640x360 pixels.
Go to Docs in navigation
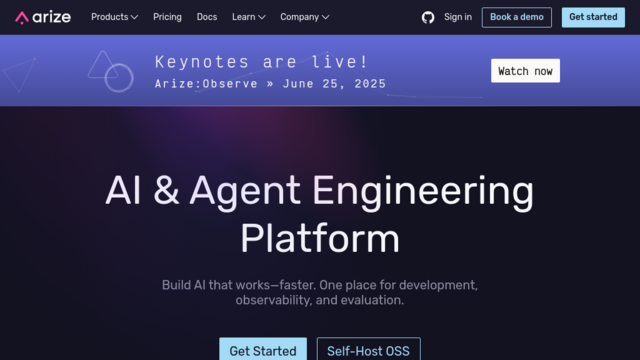click(x=207, y=17)
